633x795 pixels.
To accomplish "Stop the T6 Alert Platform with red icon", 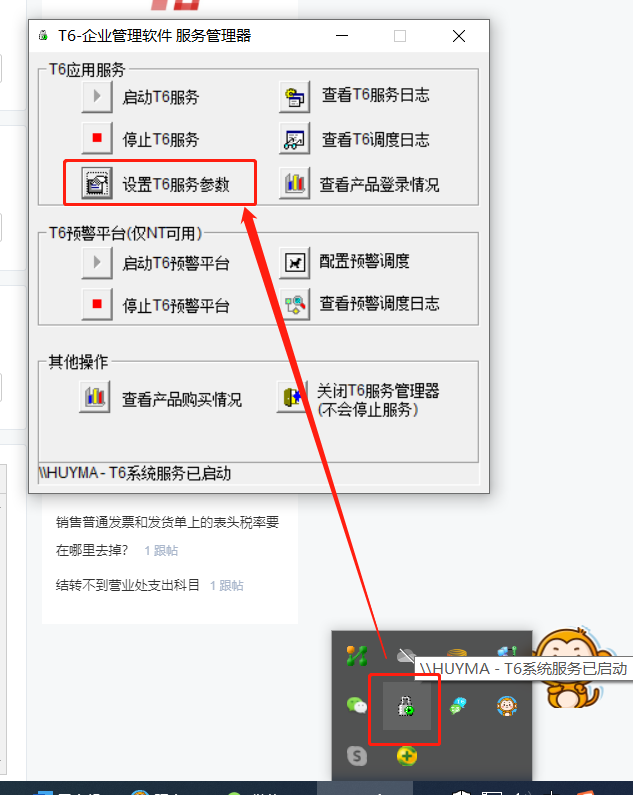I will tap(97, 304).
